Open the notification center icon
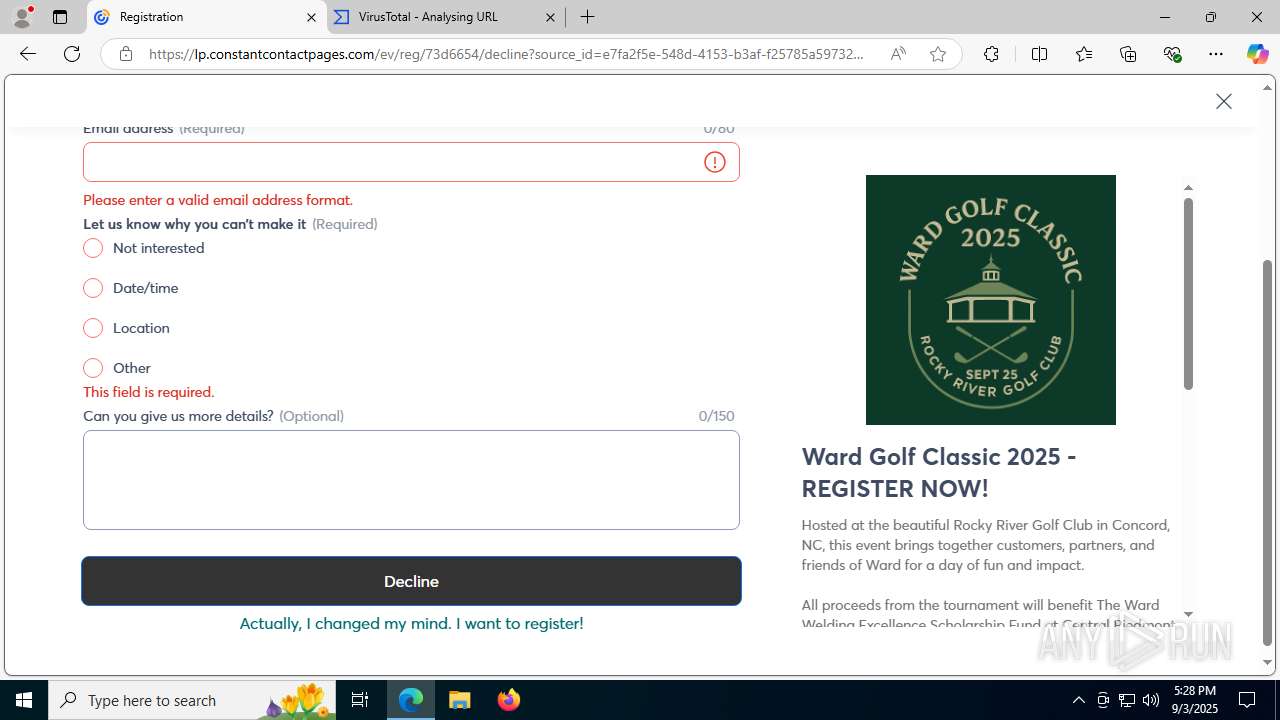The image size is (1280, 720). (1247, 700)
